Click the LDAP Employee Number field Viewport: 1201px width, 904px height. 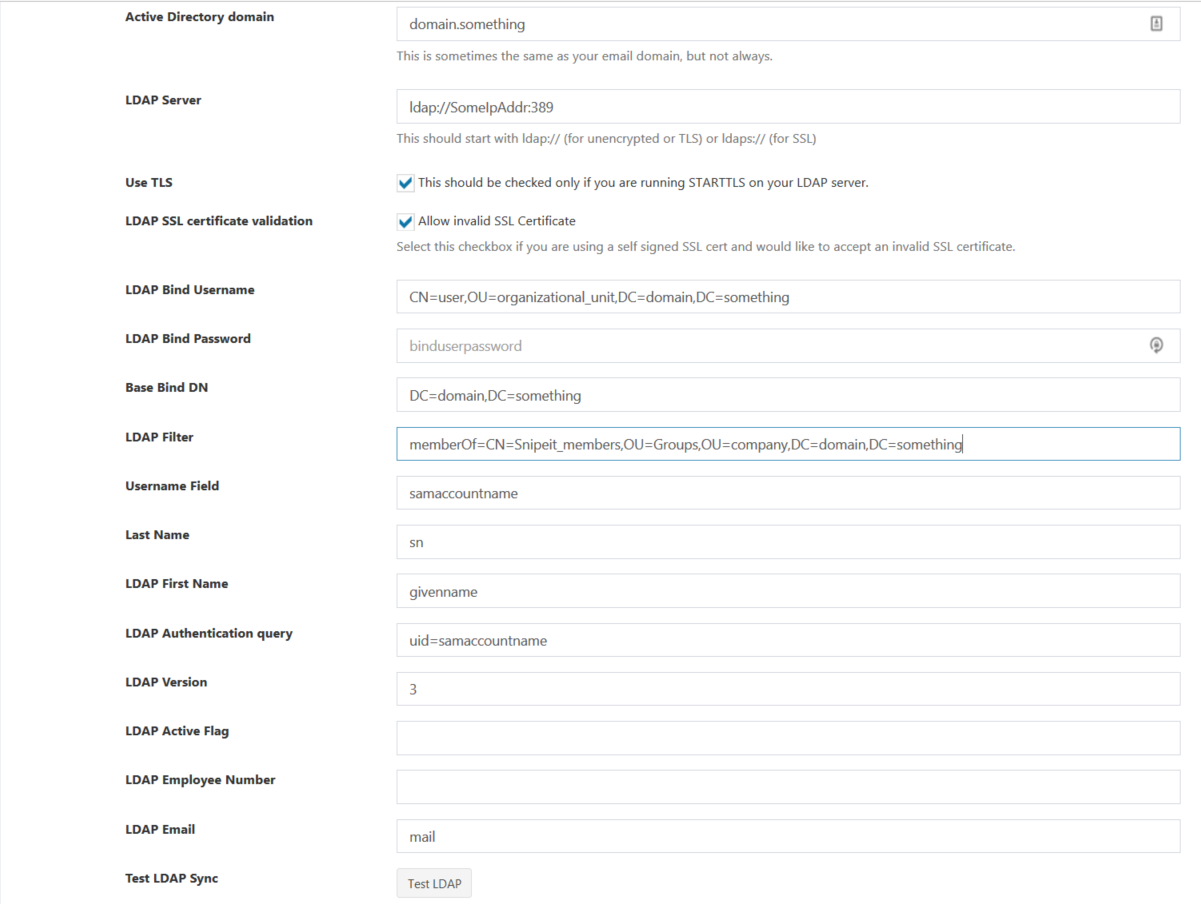point(700,786)
